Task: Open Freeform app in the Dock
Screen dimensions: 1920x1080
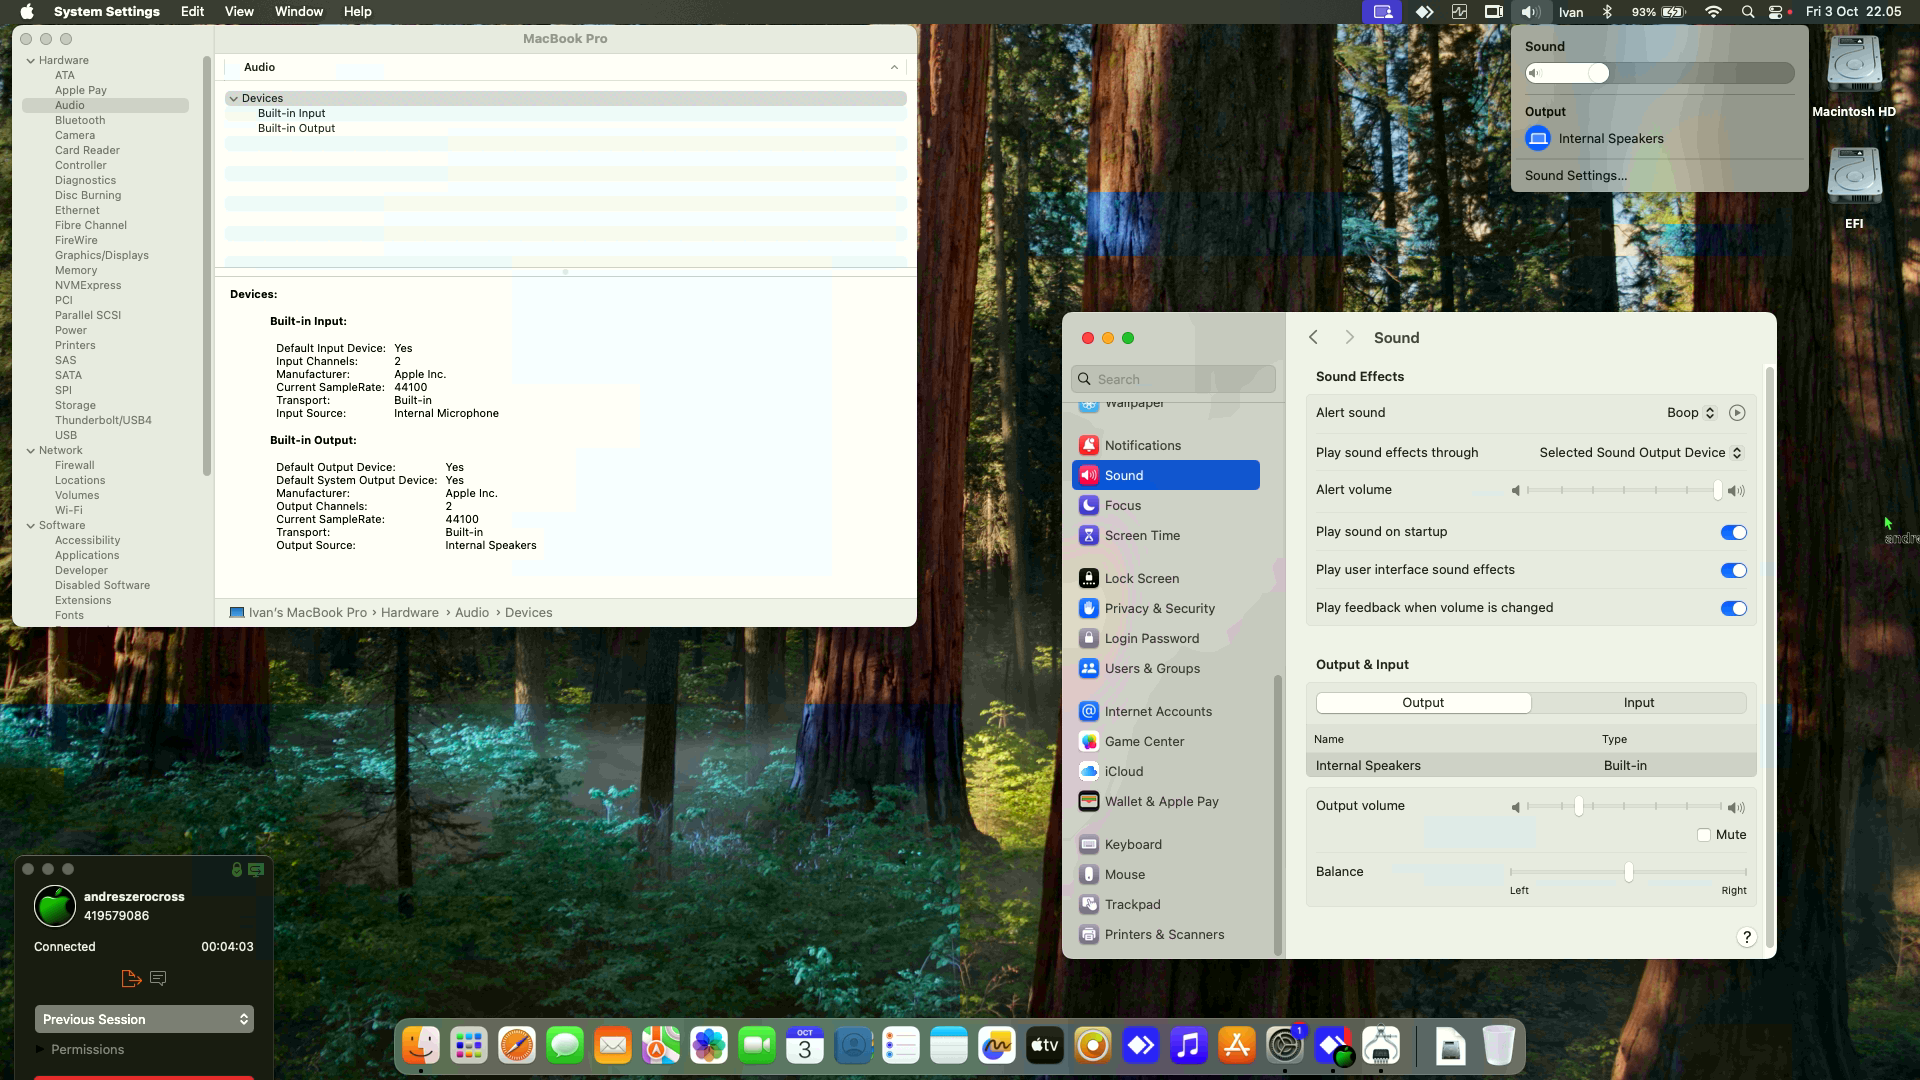Action: 997,1046
